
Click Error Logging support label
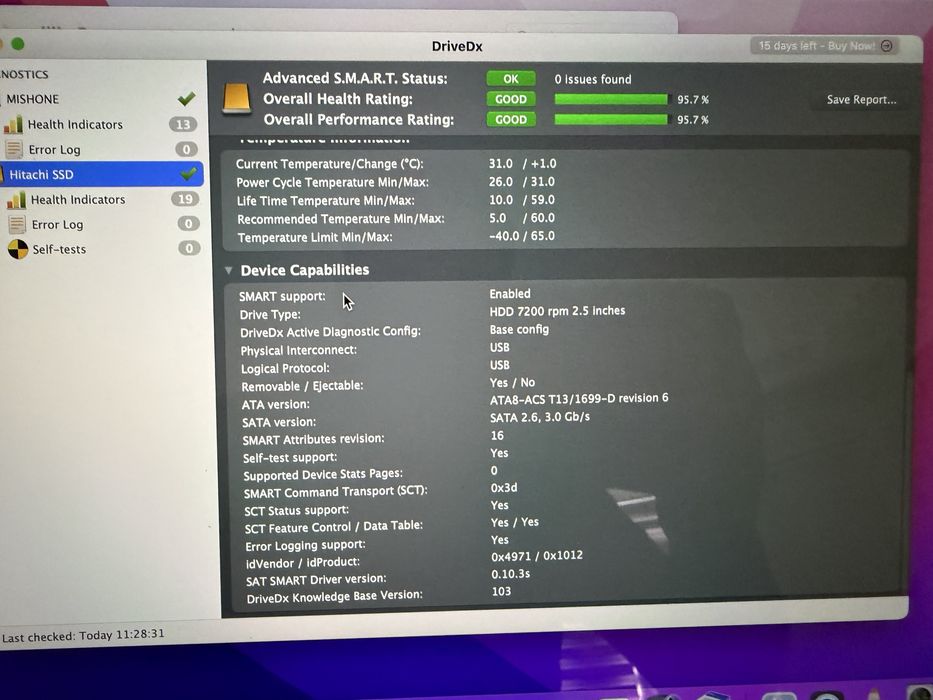tap(305, 545)
